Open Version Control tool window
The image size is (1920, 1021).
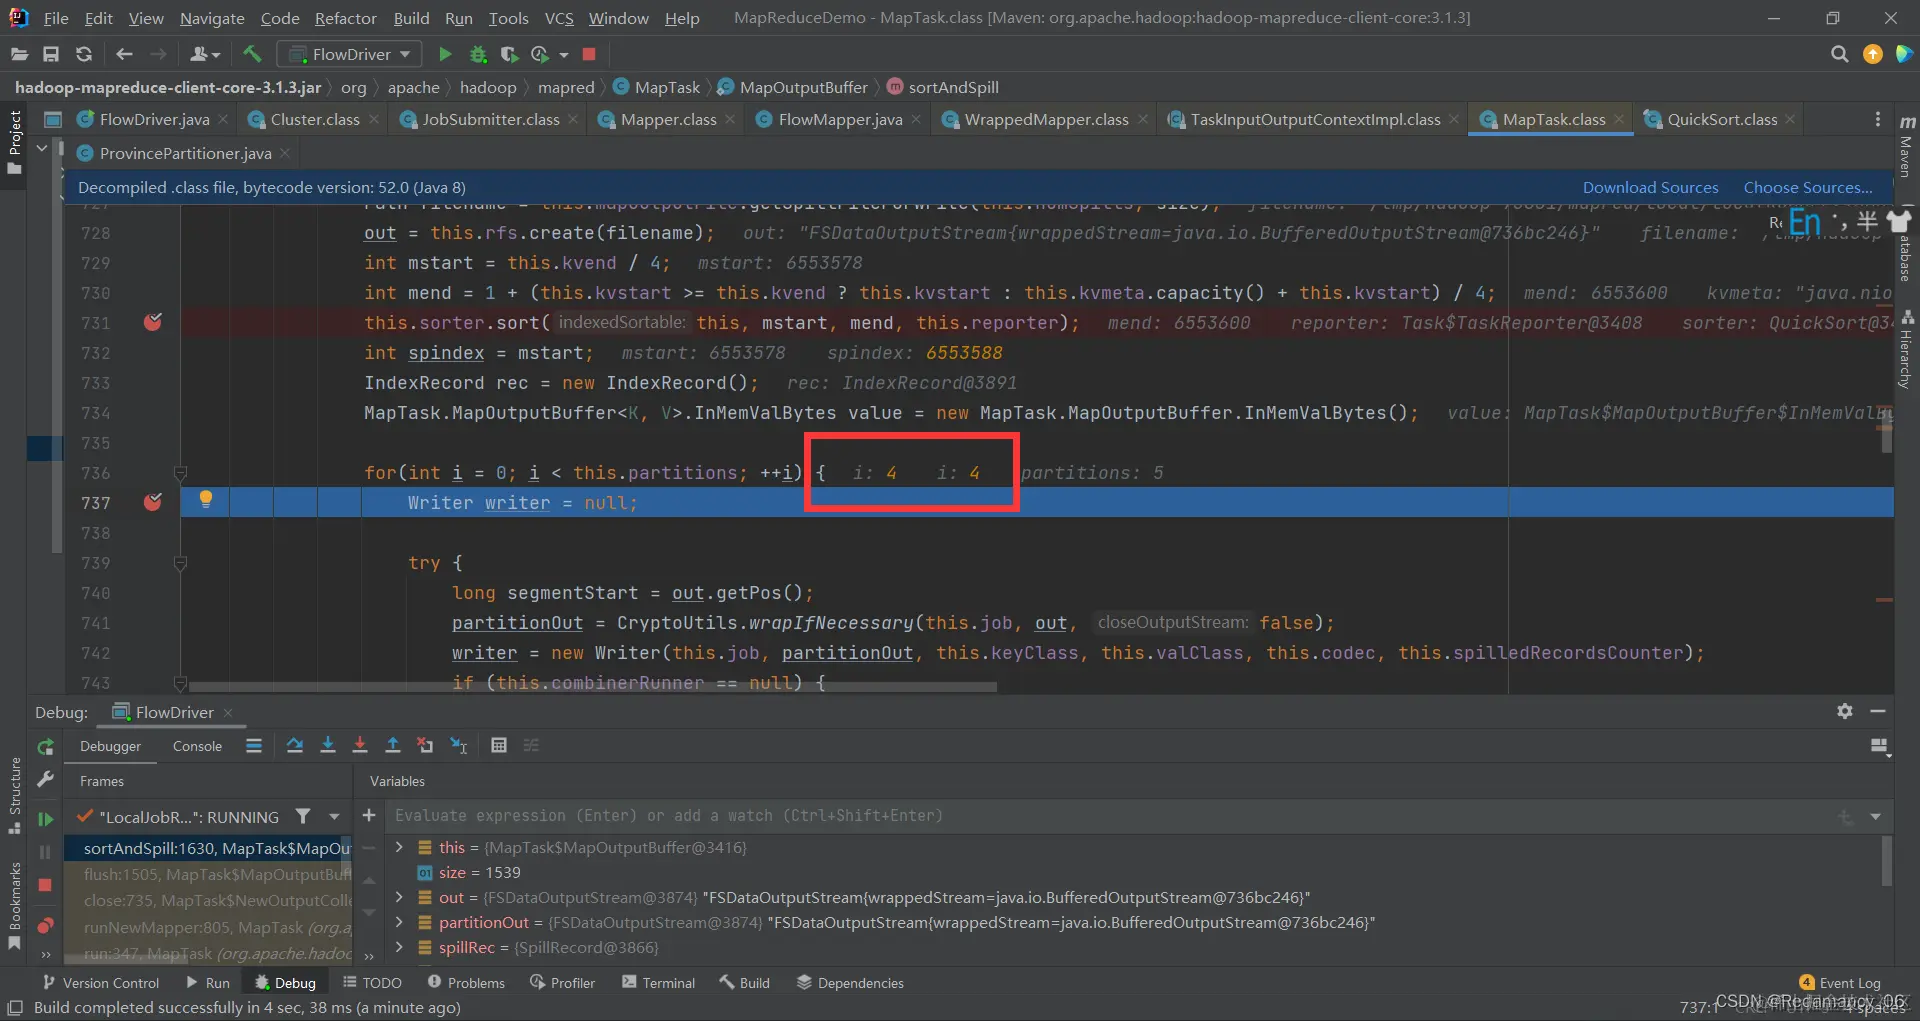point(100,983)
